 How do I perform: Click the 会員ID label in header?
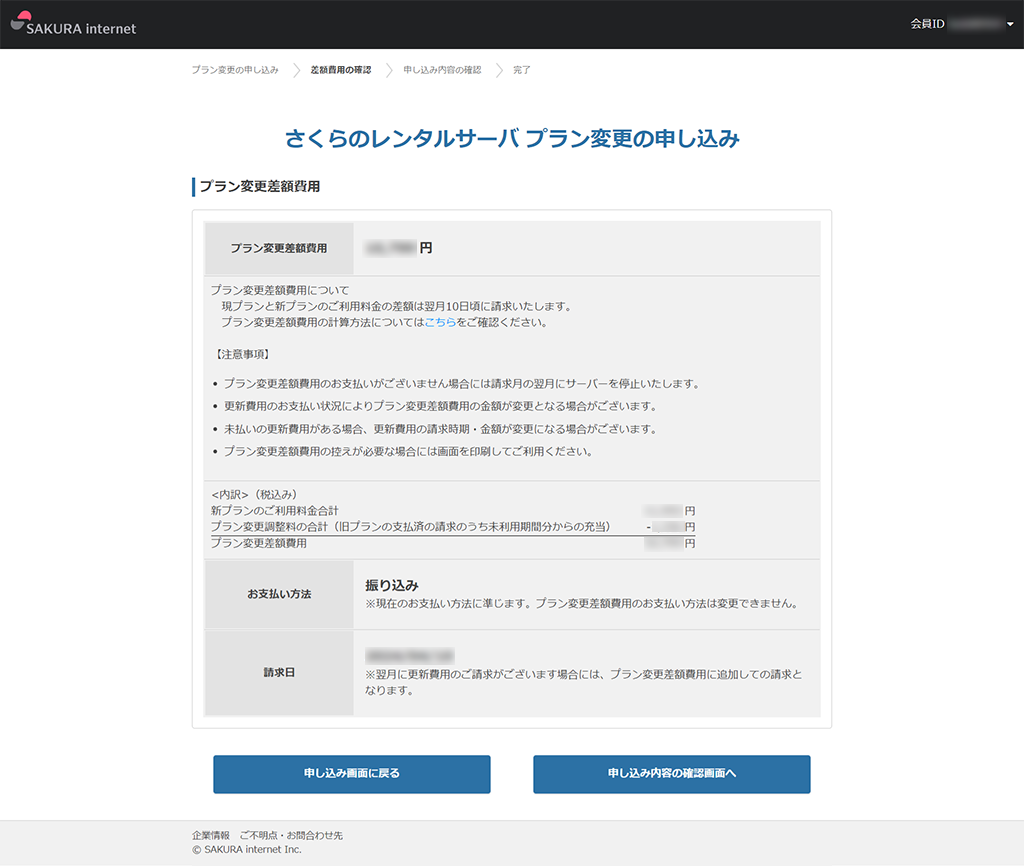[x=927, y=24]
